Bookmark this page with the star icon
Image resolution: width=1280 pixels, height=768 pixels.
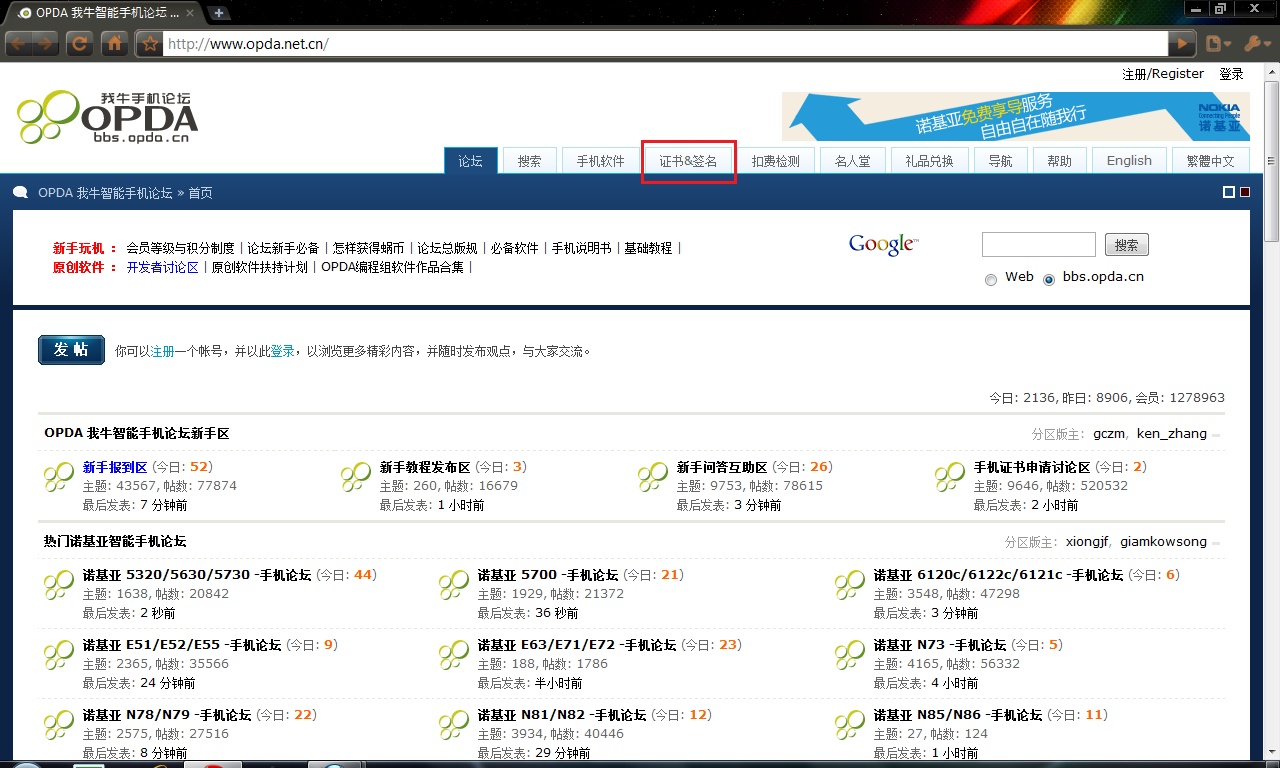[x=149, y=44]
